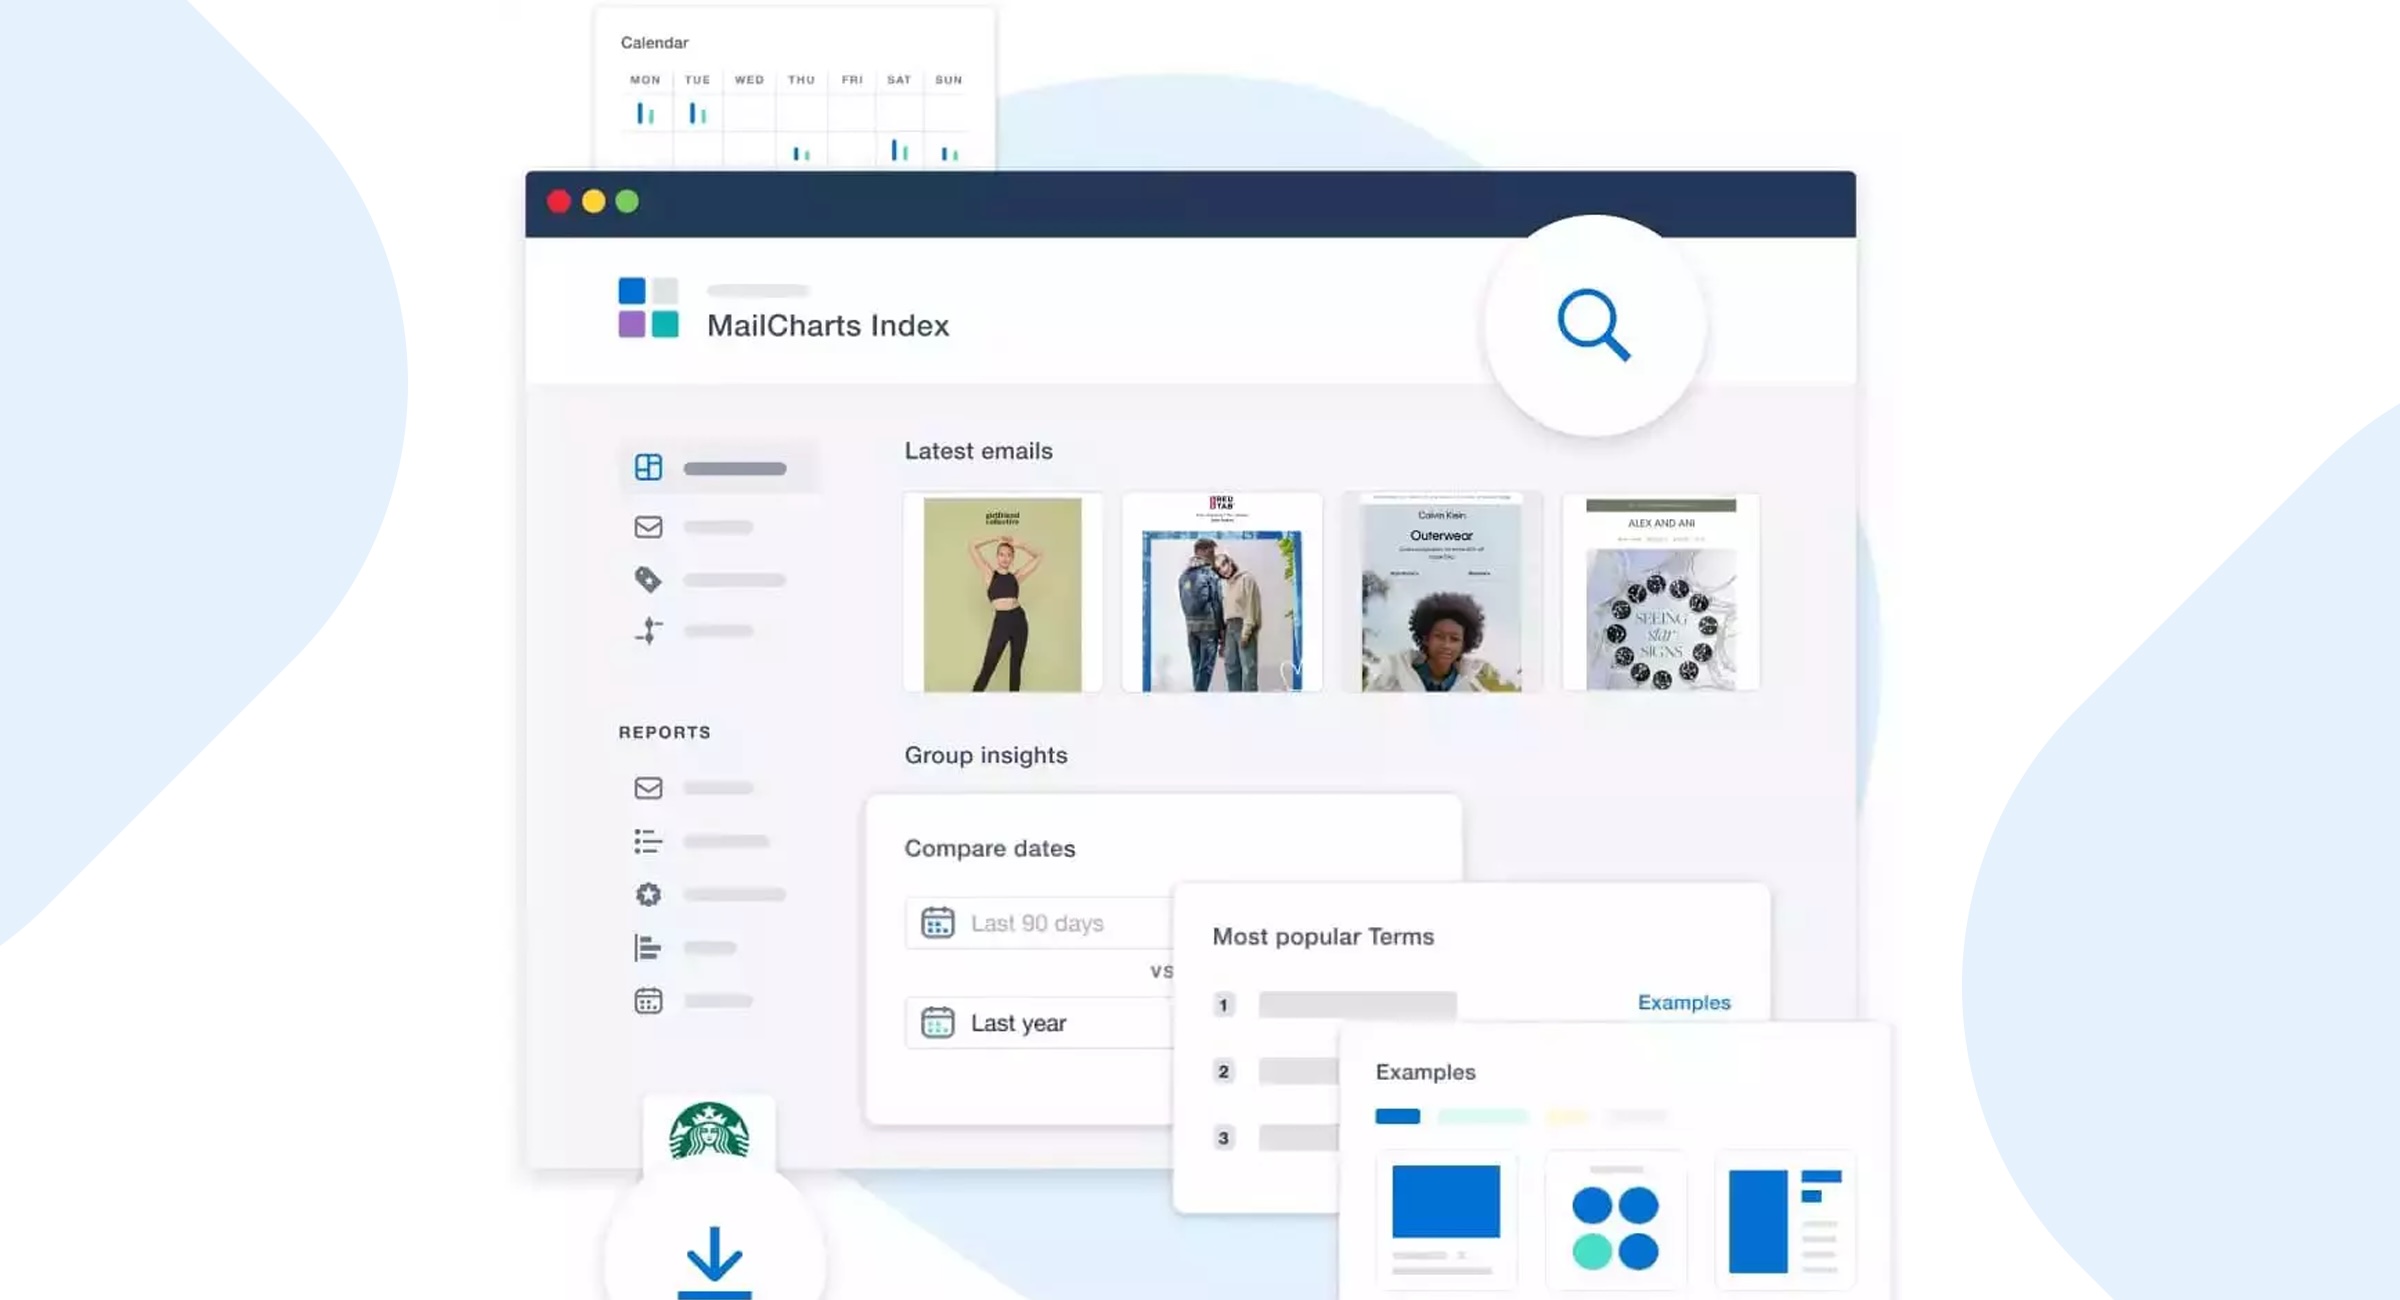This screenshot has width=2400, height=1300.
Task: Open the Red Tab denim email thumbnail
Action: click(1222, 592)
